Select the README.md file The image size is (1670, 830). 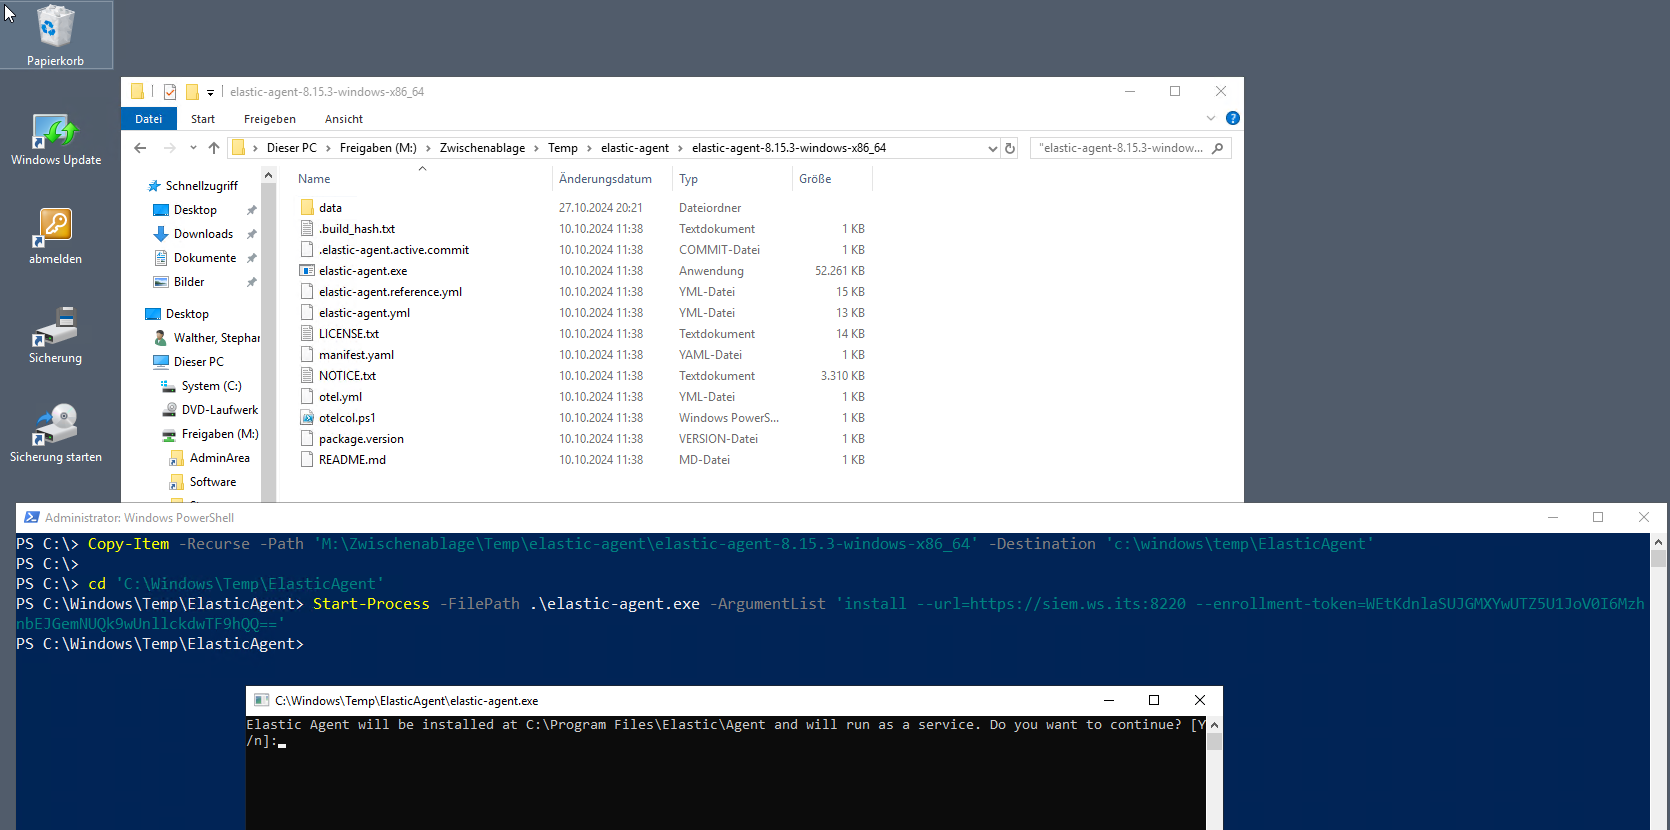coord(352,460)
